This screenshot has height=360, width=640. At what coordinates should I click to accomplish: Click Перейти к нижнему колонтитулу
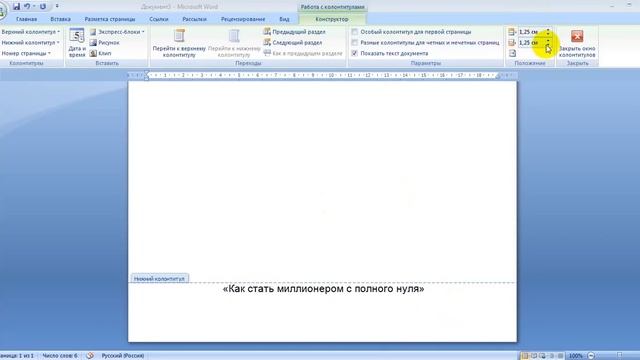234,43
